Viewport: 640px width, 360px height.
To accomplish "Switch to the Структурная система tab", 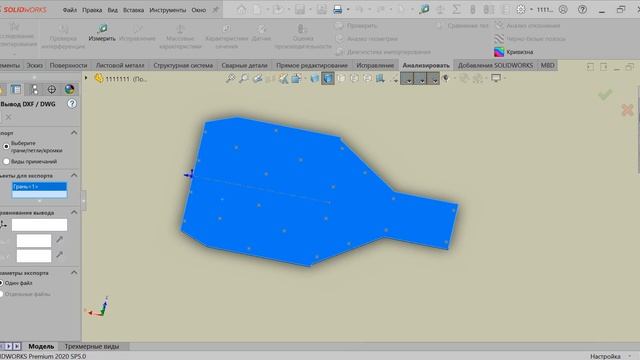I will click(183, 65).
